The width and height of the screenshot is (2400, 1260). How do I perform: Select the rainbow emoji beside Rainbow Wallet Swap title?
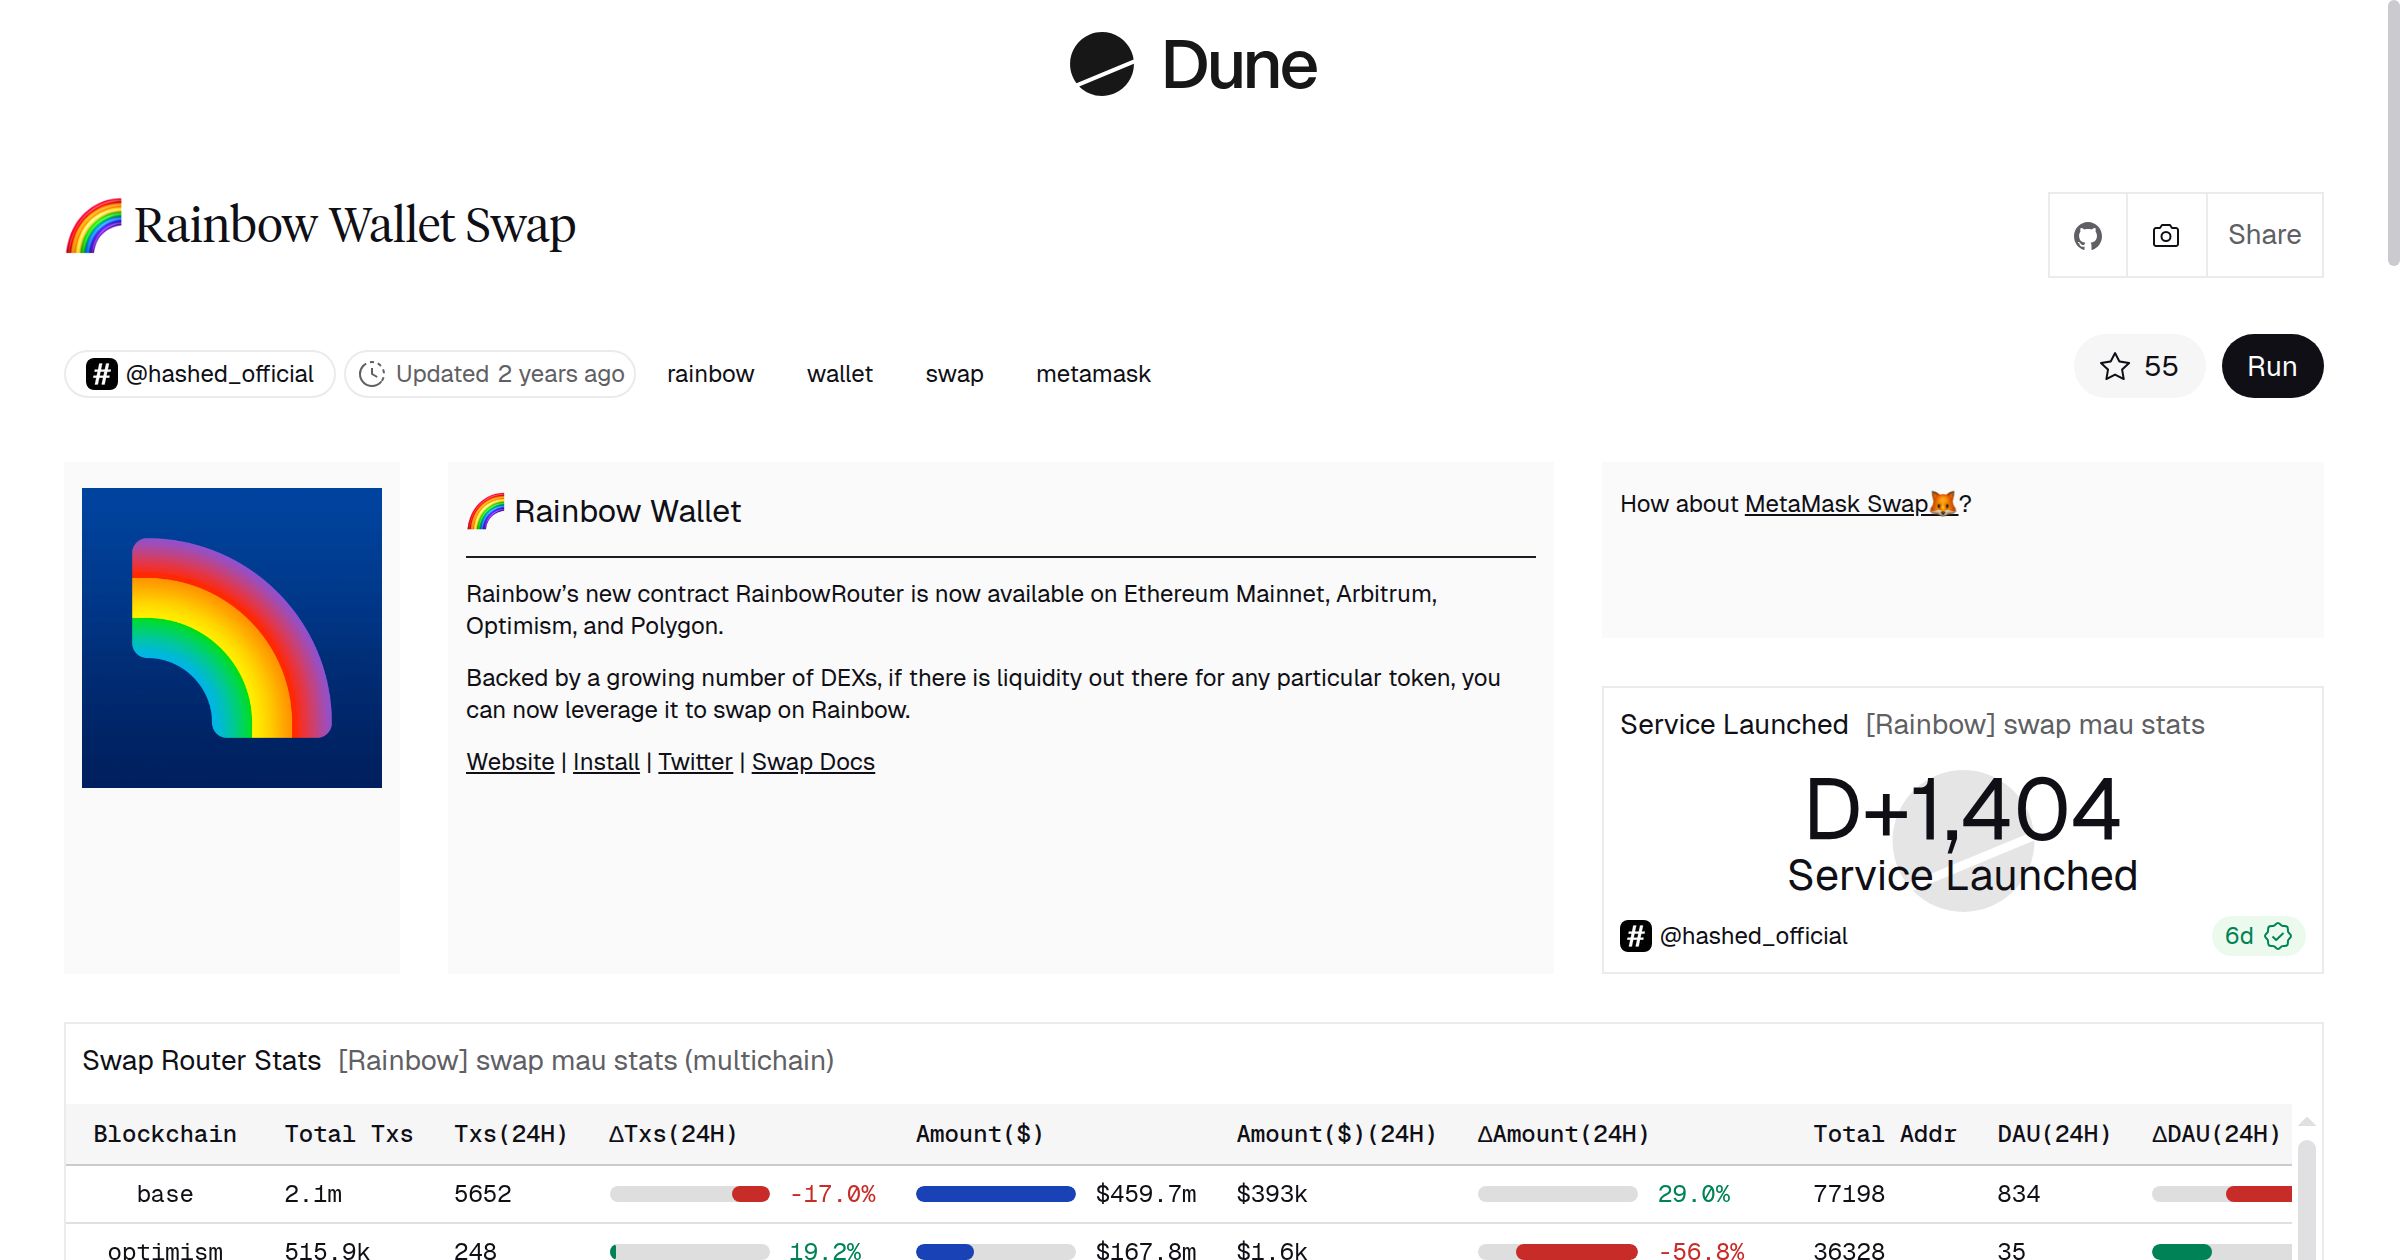point(92,225)
